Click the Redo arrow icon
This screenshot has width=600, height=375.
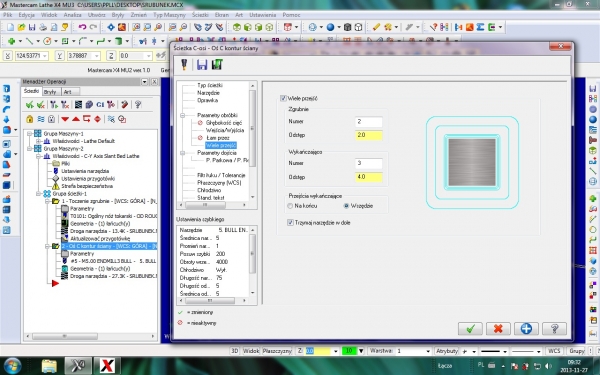(93, 27)
